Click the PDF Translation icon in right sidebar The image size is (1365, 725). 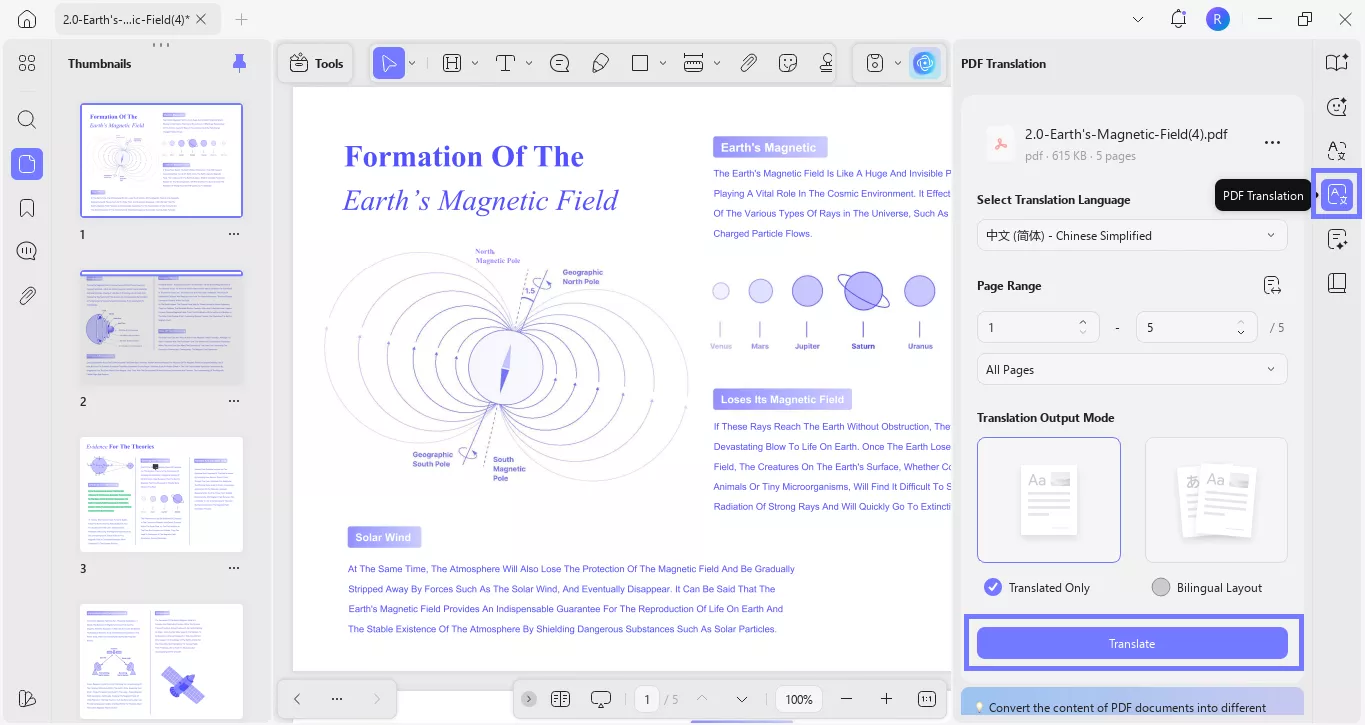click(1336, 195)
